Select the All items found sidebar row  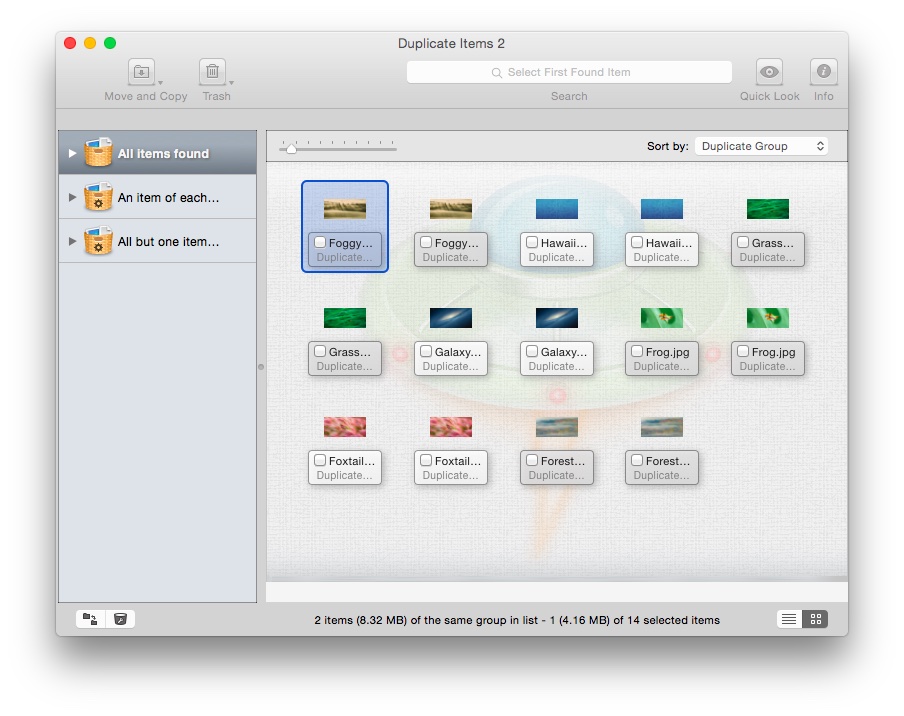[x=157, y=153]
